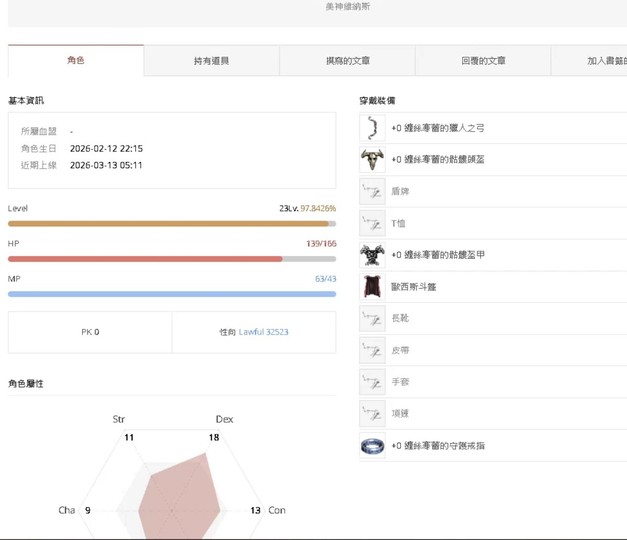Click the empty 長靴 boots slot icon
This screenshot has width=627, height=540.
tap(372, 318)
